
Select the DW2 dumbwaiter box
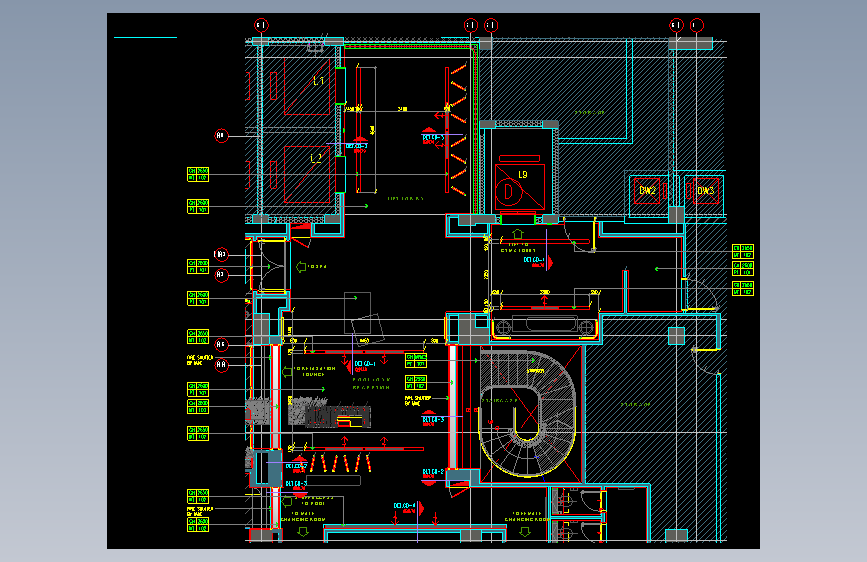[x=647, y=190]
